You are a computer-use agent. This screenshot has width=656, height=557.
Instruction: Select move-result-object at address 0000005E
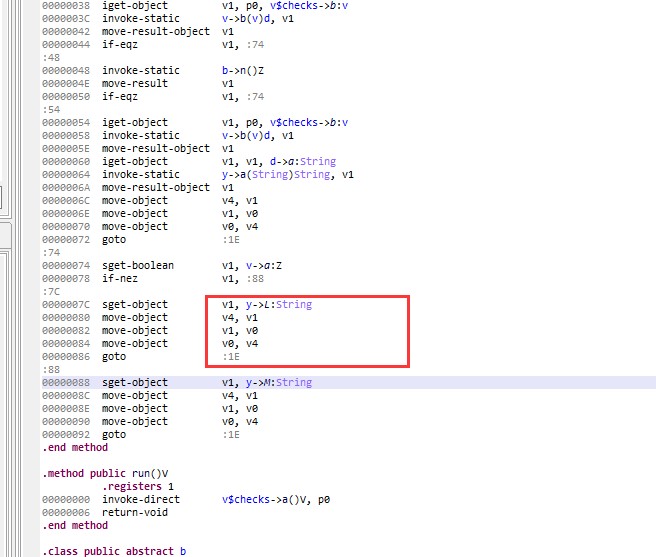tap(156, 148)
